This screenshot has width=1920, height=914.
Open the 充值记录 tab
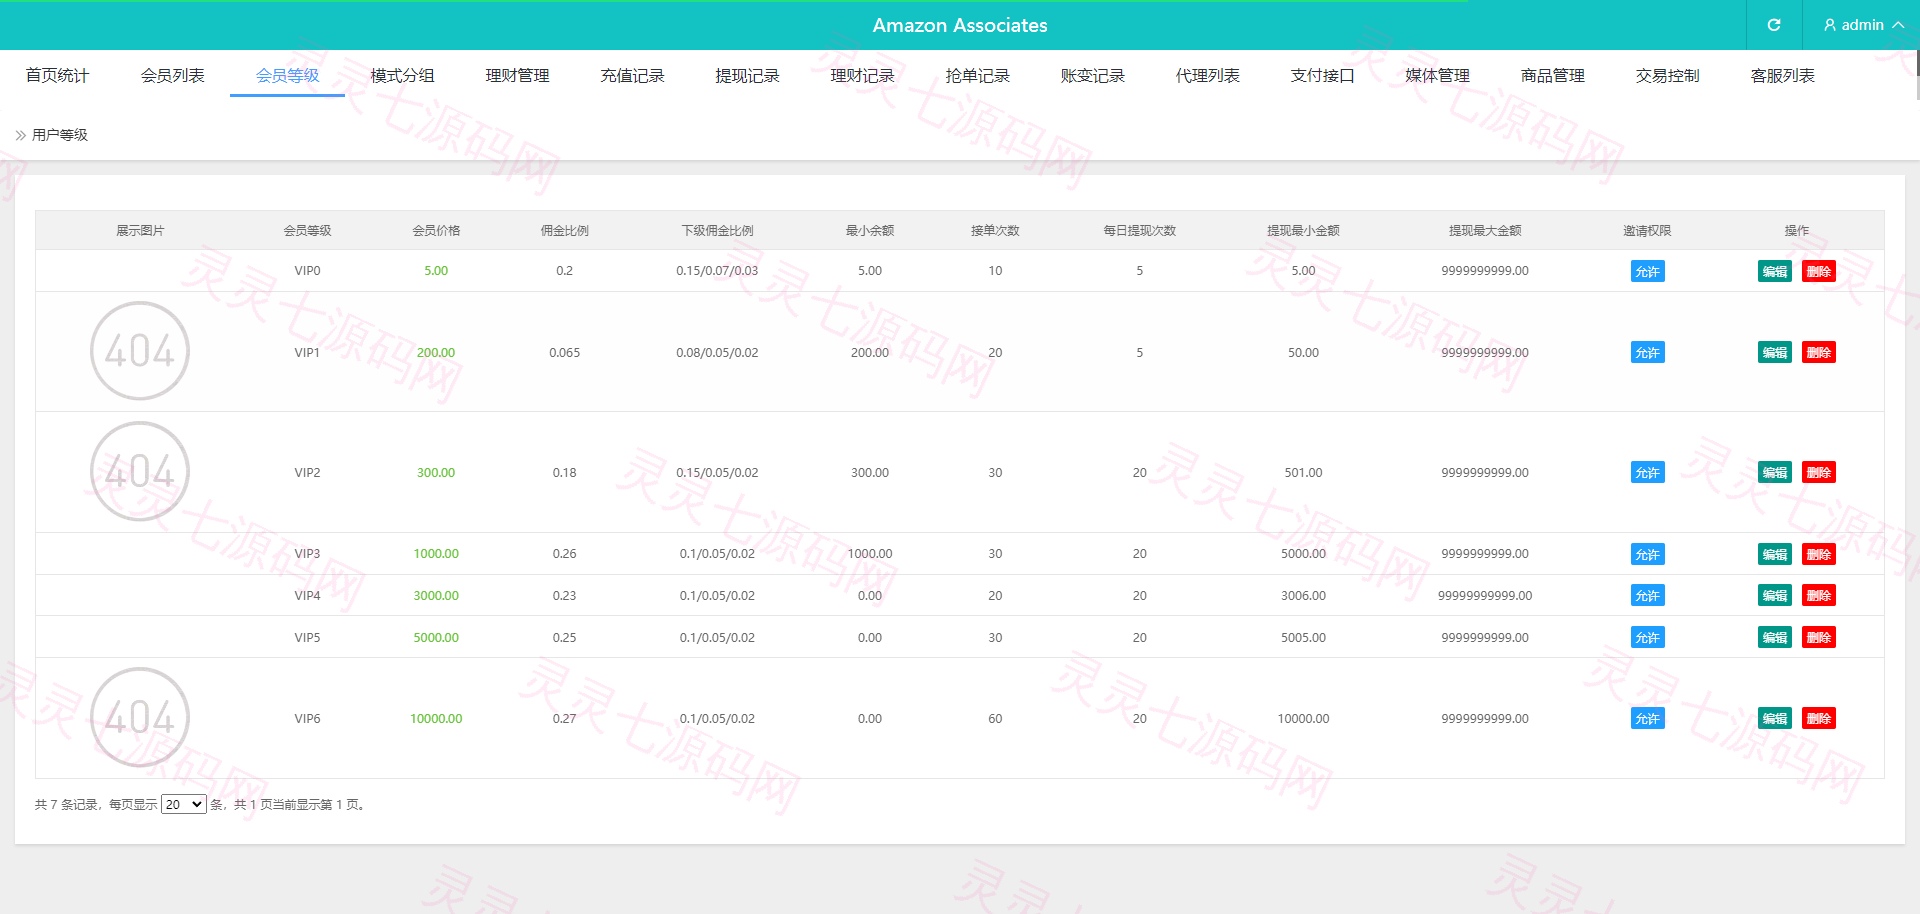coord(632,76)
